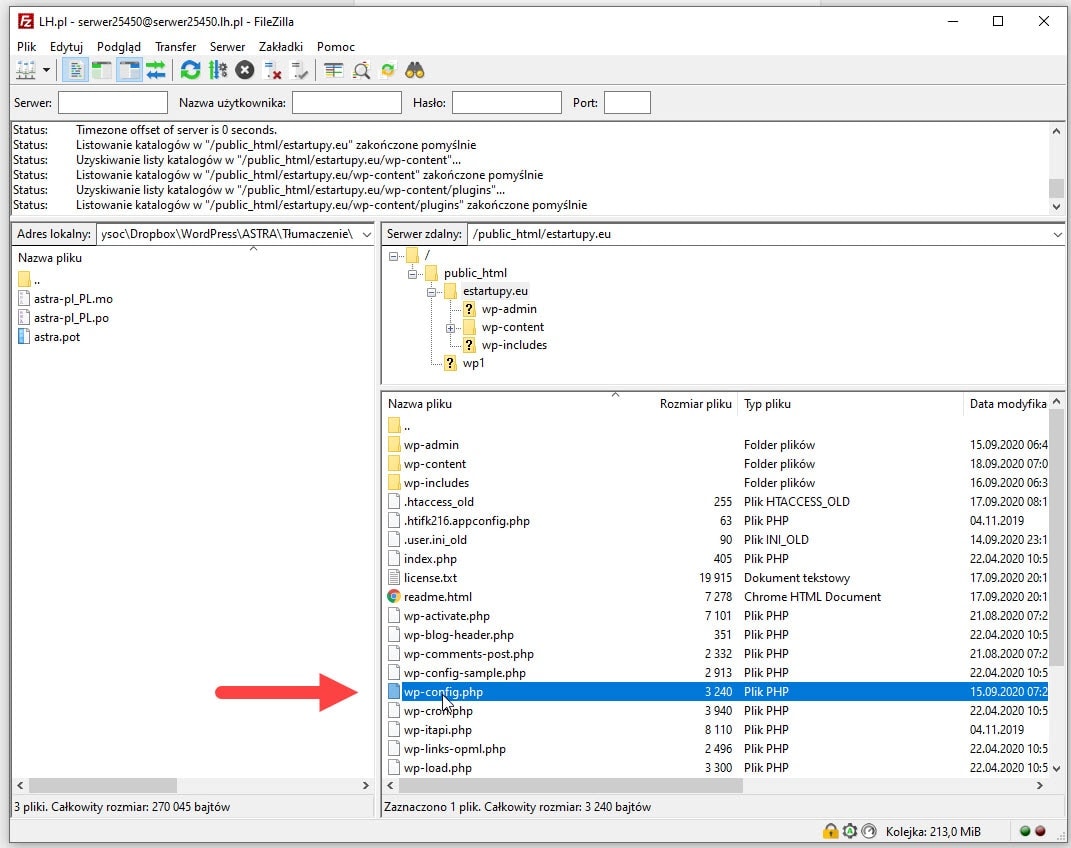This screenshot has width=1071, height=848.
Task: Open the directory listing filters dialog
Action: coord(334,70)
